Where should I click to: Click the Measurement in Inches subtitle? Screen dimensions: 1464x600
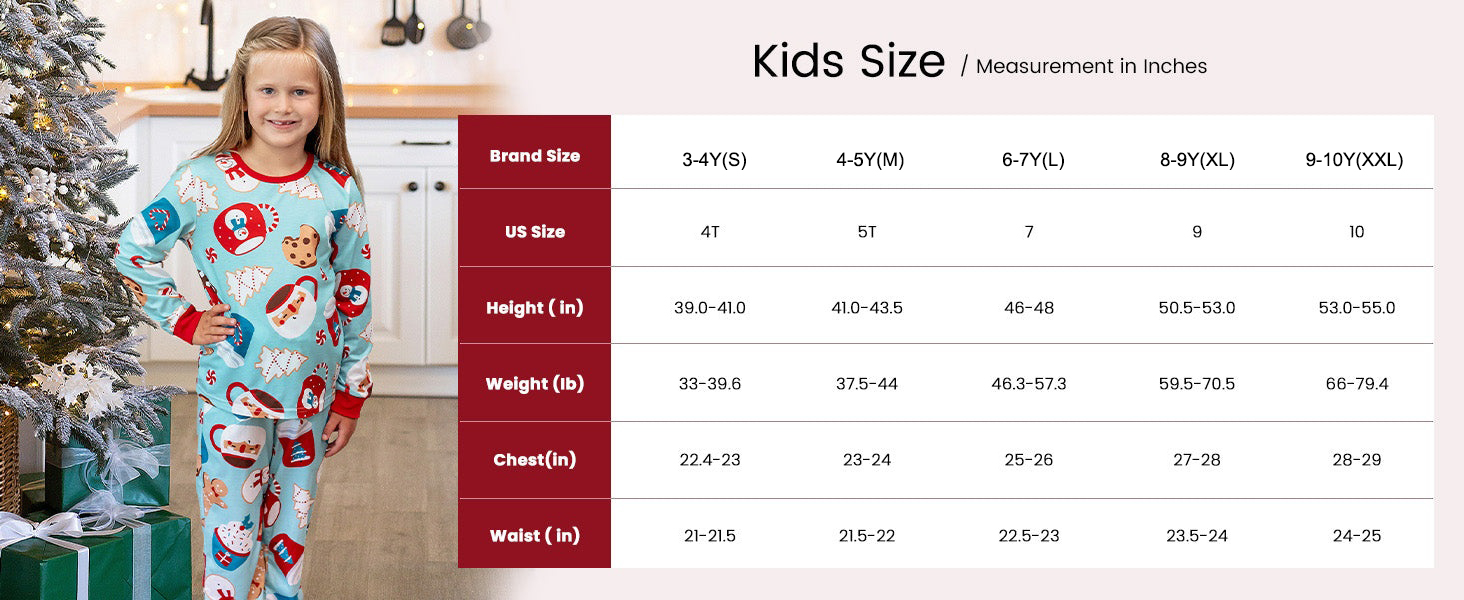pos(1091,67)
